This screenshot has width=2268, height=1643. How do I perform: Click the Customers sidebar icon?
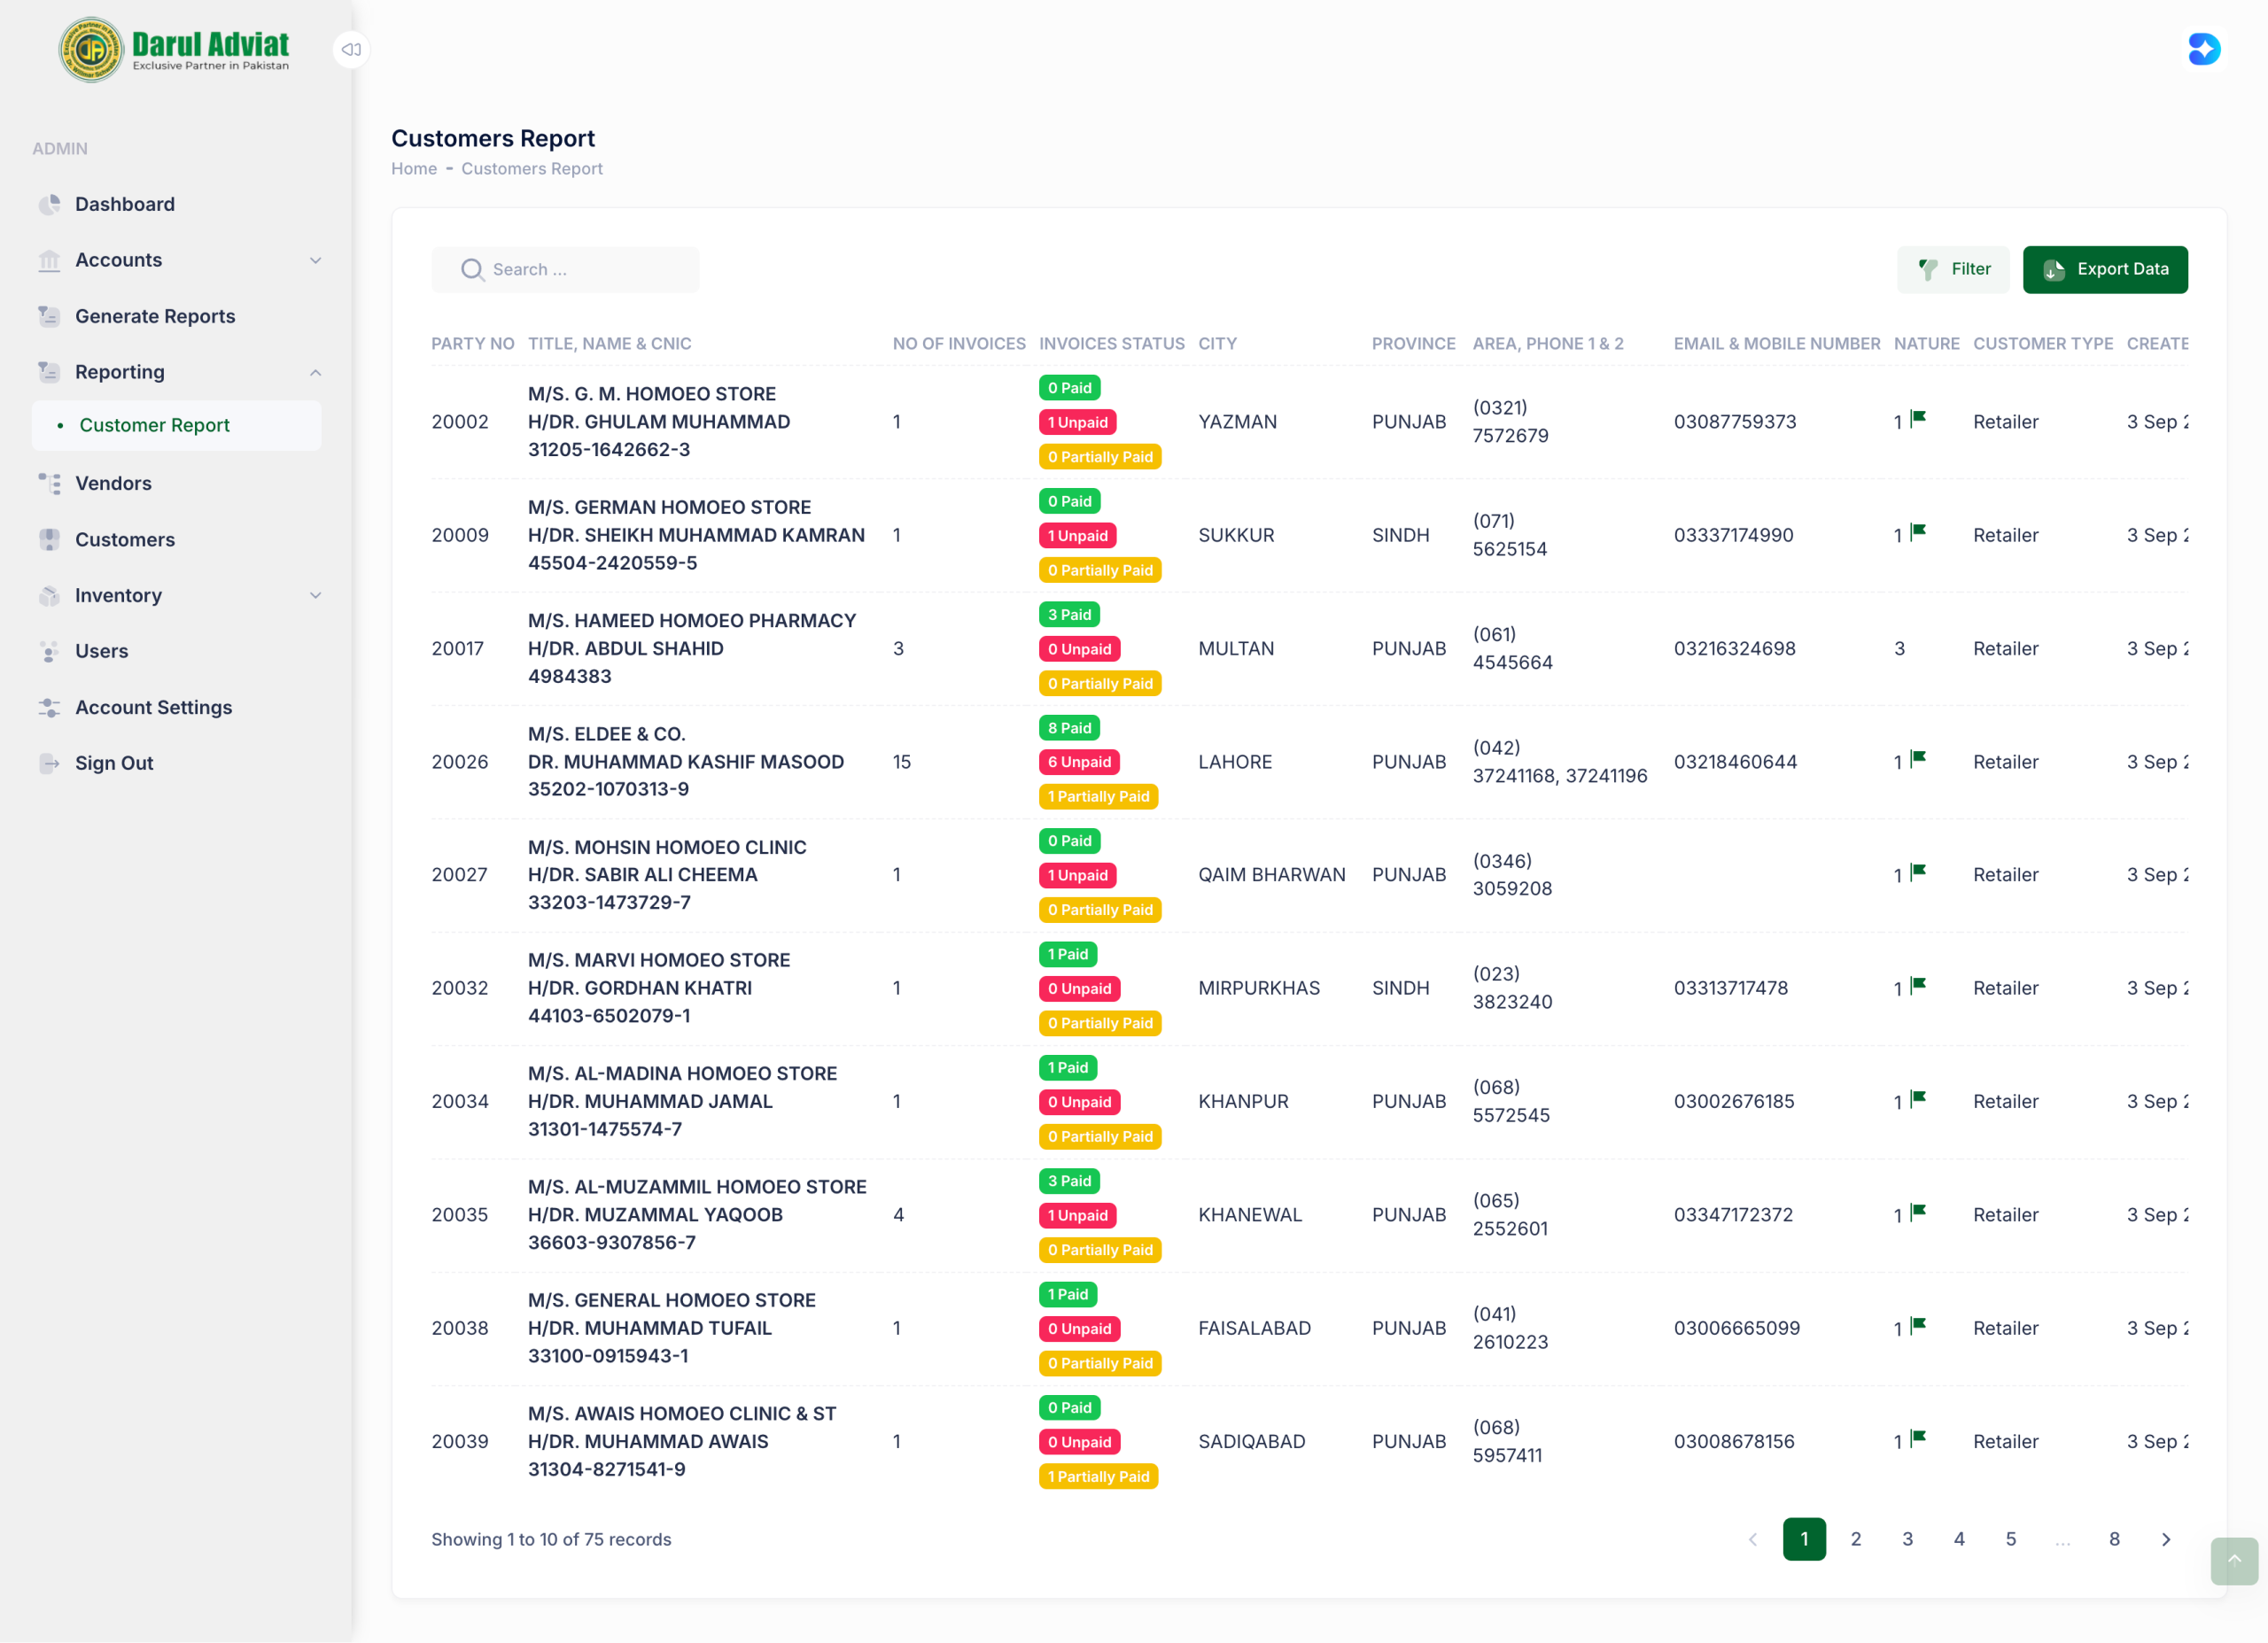click(x=49, y=539)
